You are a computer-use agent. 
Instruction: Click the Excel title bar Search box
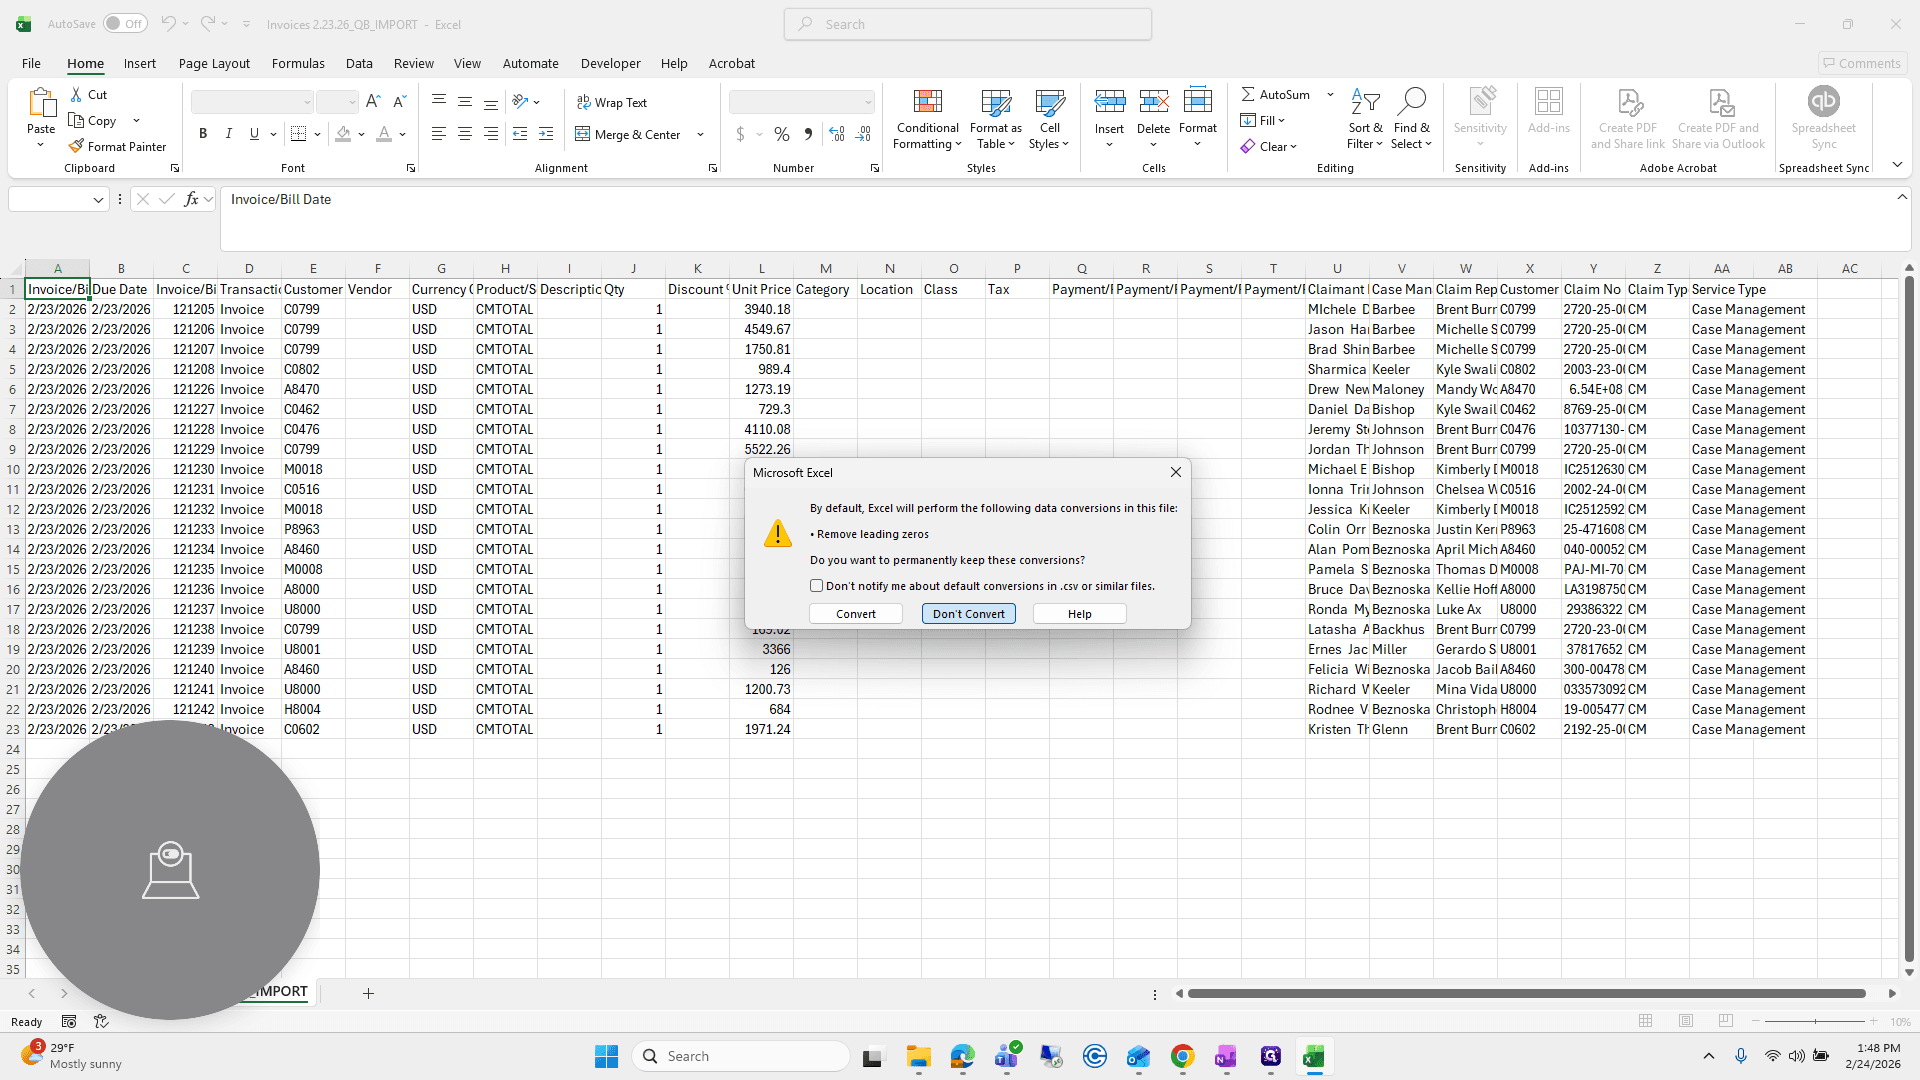click(968, 24)
